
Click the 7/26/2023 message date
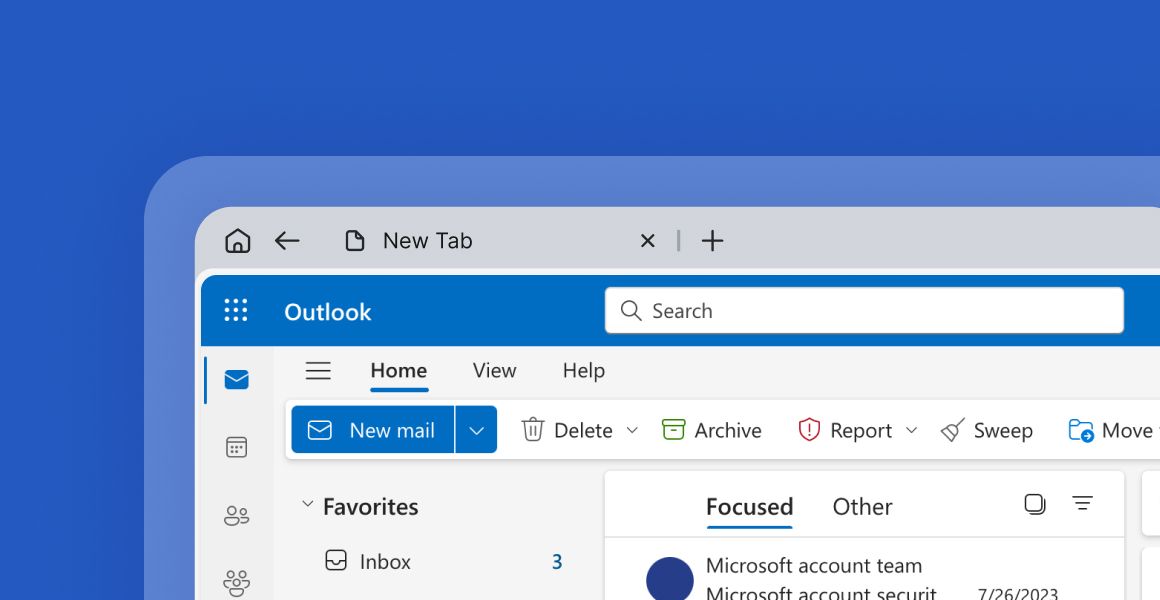coord(1017,594)
